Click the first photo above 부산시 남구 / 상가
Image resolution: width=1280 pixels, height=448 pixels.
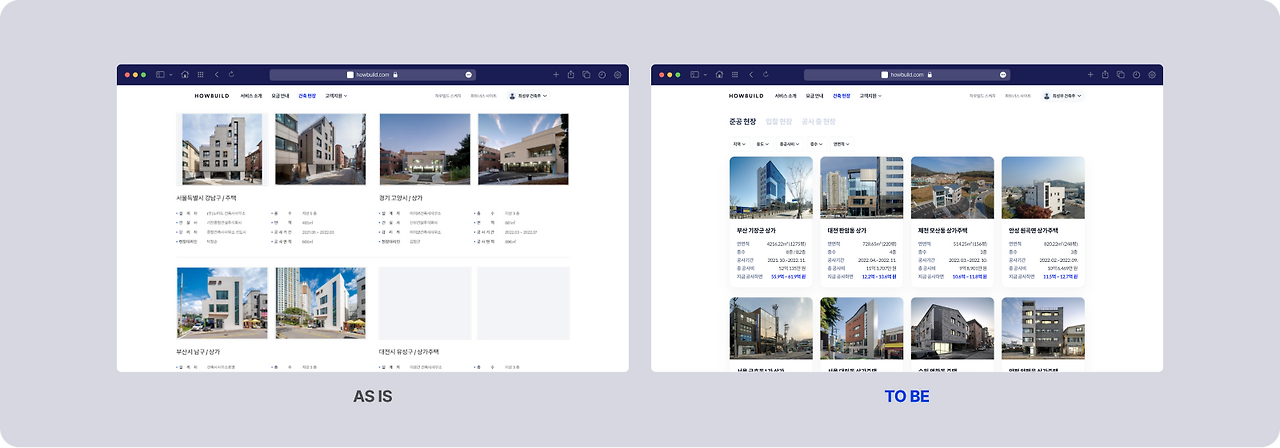tap(222, 302)
